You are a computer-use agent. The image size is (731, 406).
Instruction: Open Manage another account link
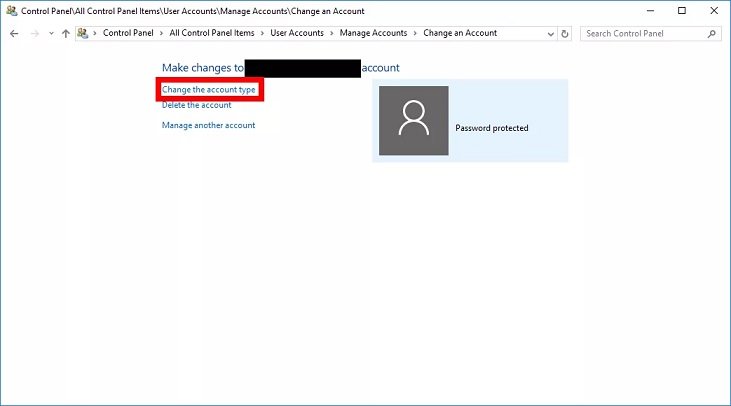click(x=208, y=125)
